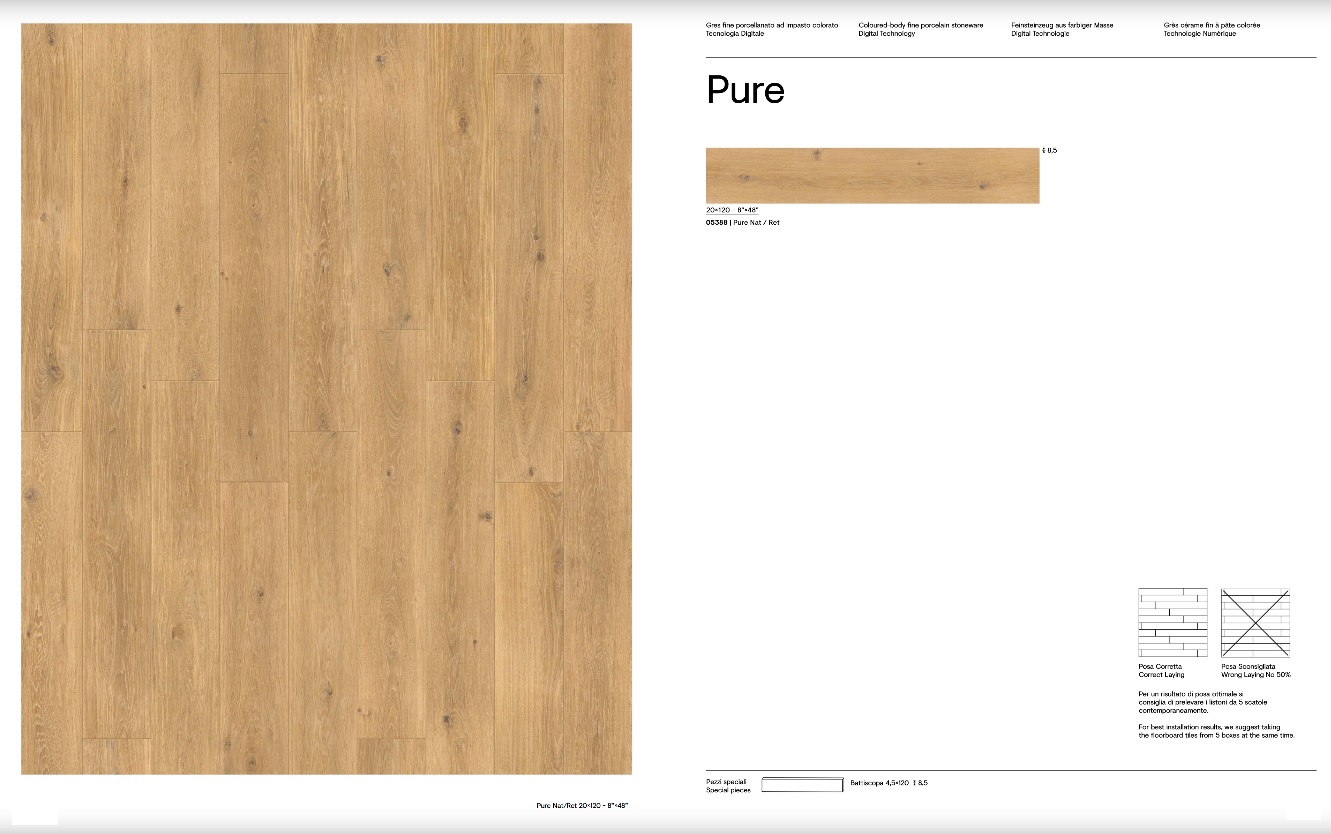The width and height of the screenshot is (1331, 834).
Task: Click the "For best installation results" paragraph
Action: pyautogui.click(x=1215, y=731)
